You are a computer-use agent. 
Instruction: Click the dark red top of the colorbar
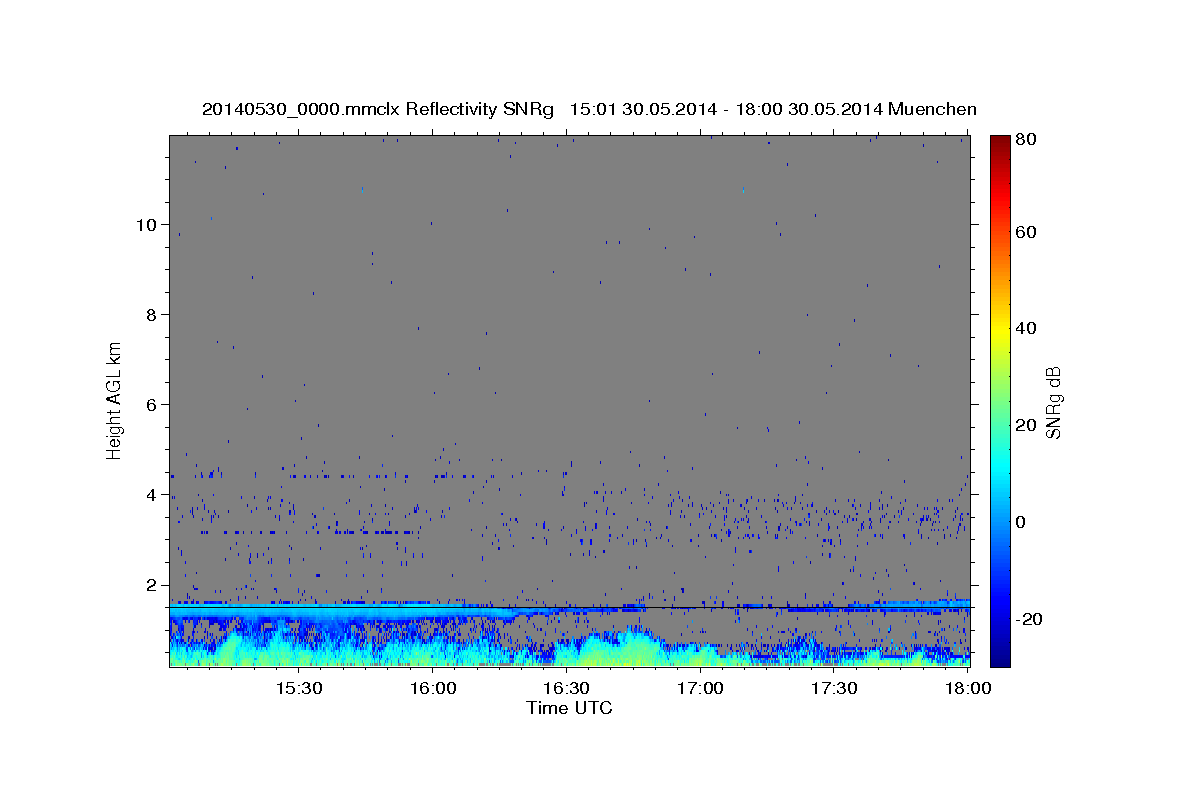click(999, 142)
